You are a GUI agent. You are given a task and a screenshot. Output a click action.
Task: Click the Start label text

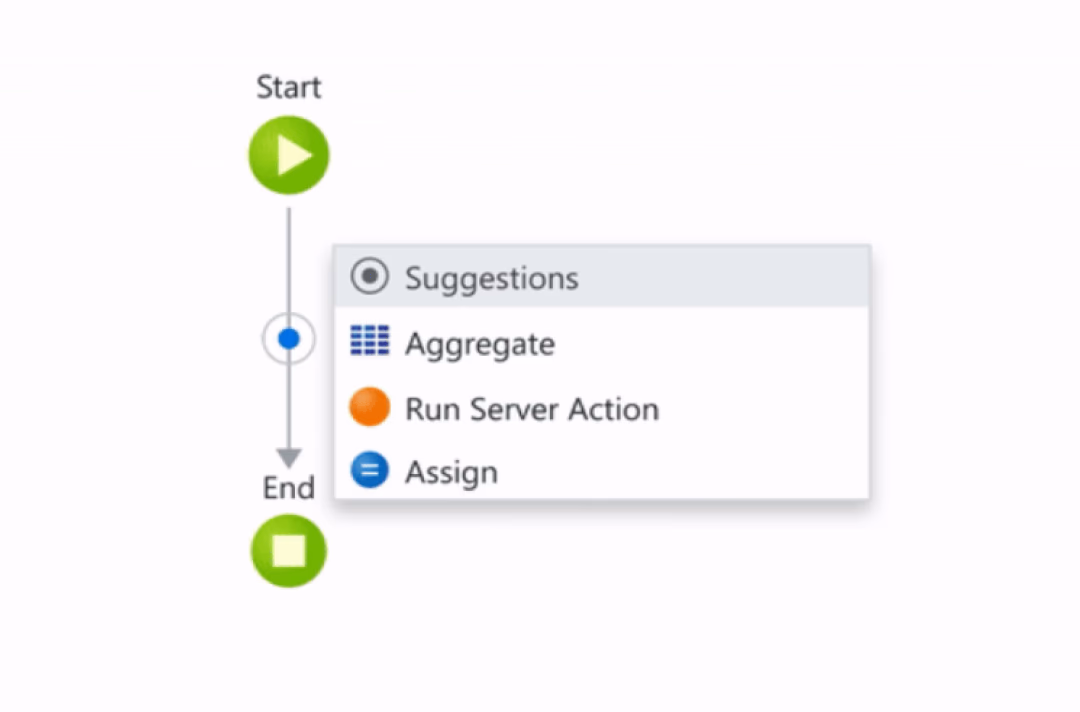(x=288, y=87)
